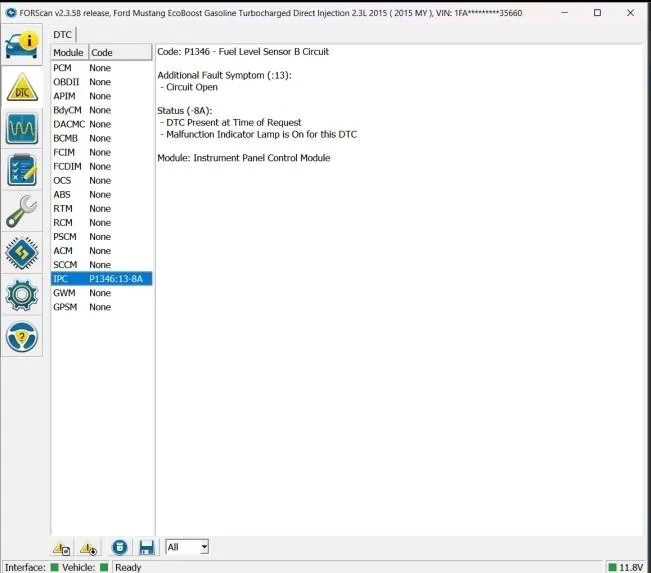
Task: Select the ACM module row
Action: tap(101, 251)
